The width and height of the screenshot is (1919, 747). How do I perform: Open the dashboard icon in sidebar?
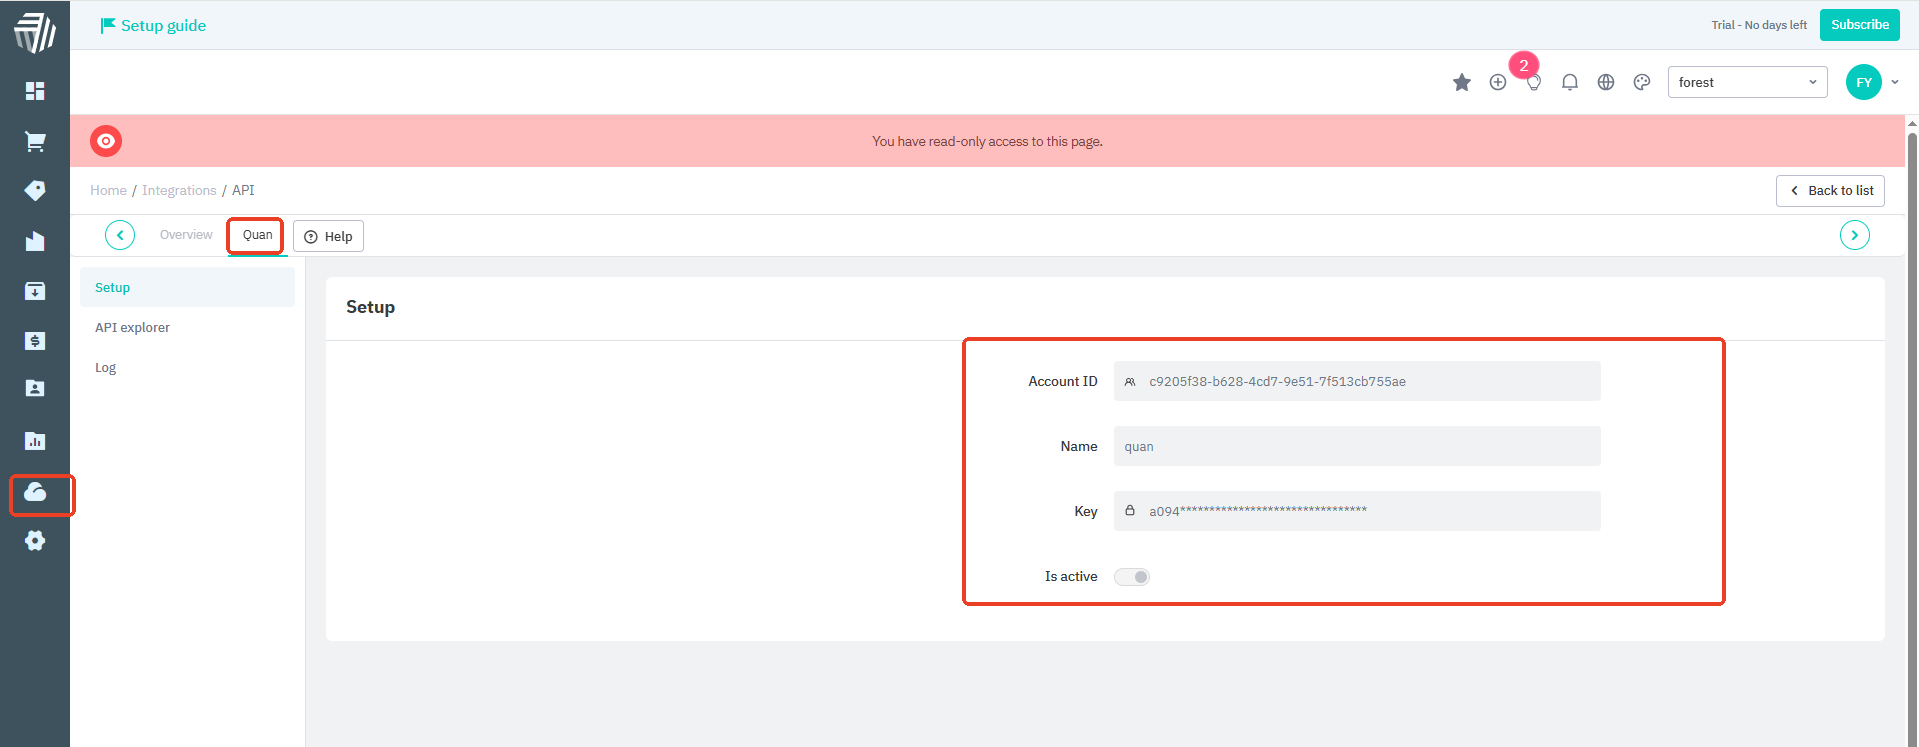click(x=35, y=91)
